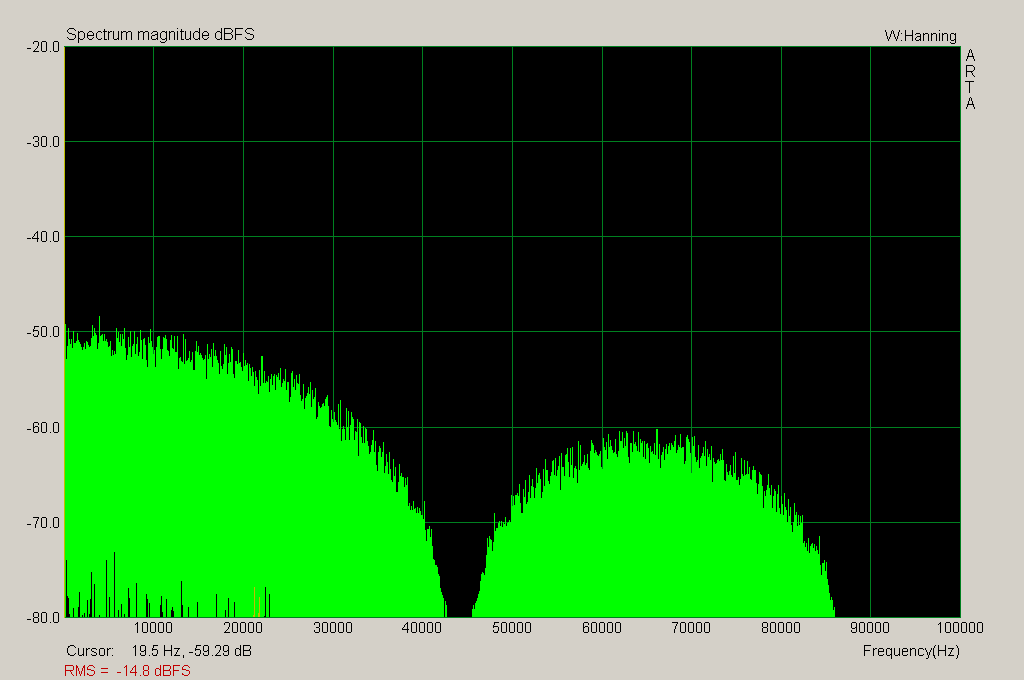This screenshot has width=1024, height=680.
Task: Click the "Spectrum magnitude dBFS" title
Action: tap(160, 35)
